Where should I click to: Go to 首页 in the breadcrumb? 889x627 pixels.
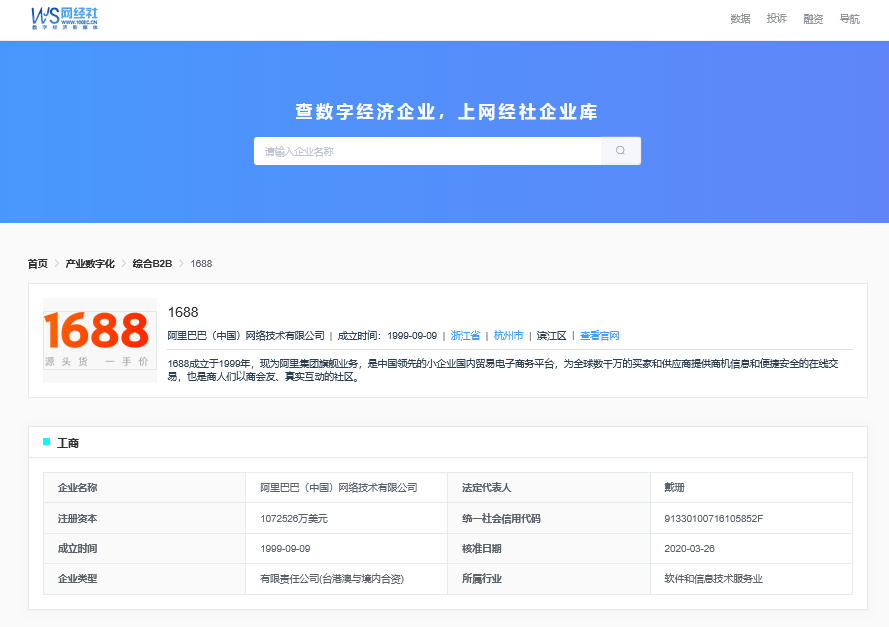38,263
